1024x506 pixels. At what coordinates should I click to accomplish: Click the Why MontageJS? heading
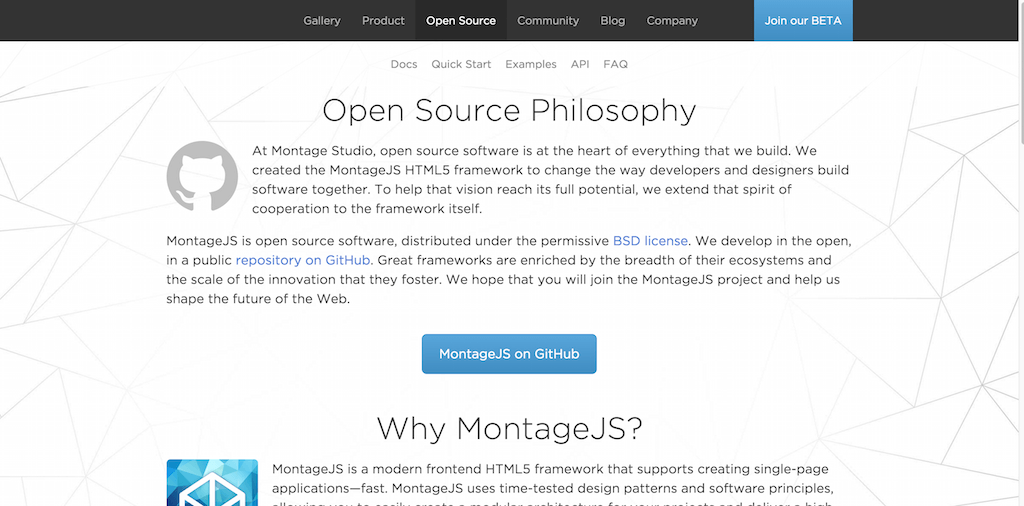point(509,428)
